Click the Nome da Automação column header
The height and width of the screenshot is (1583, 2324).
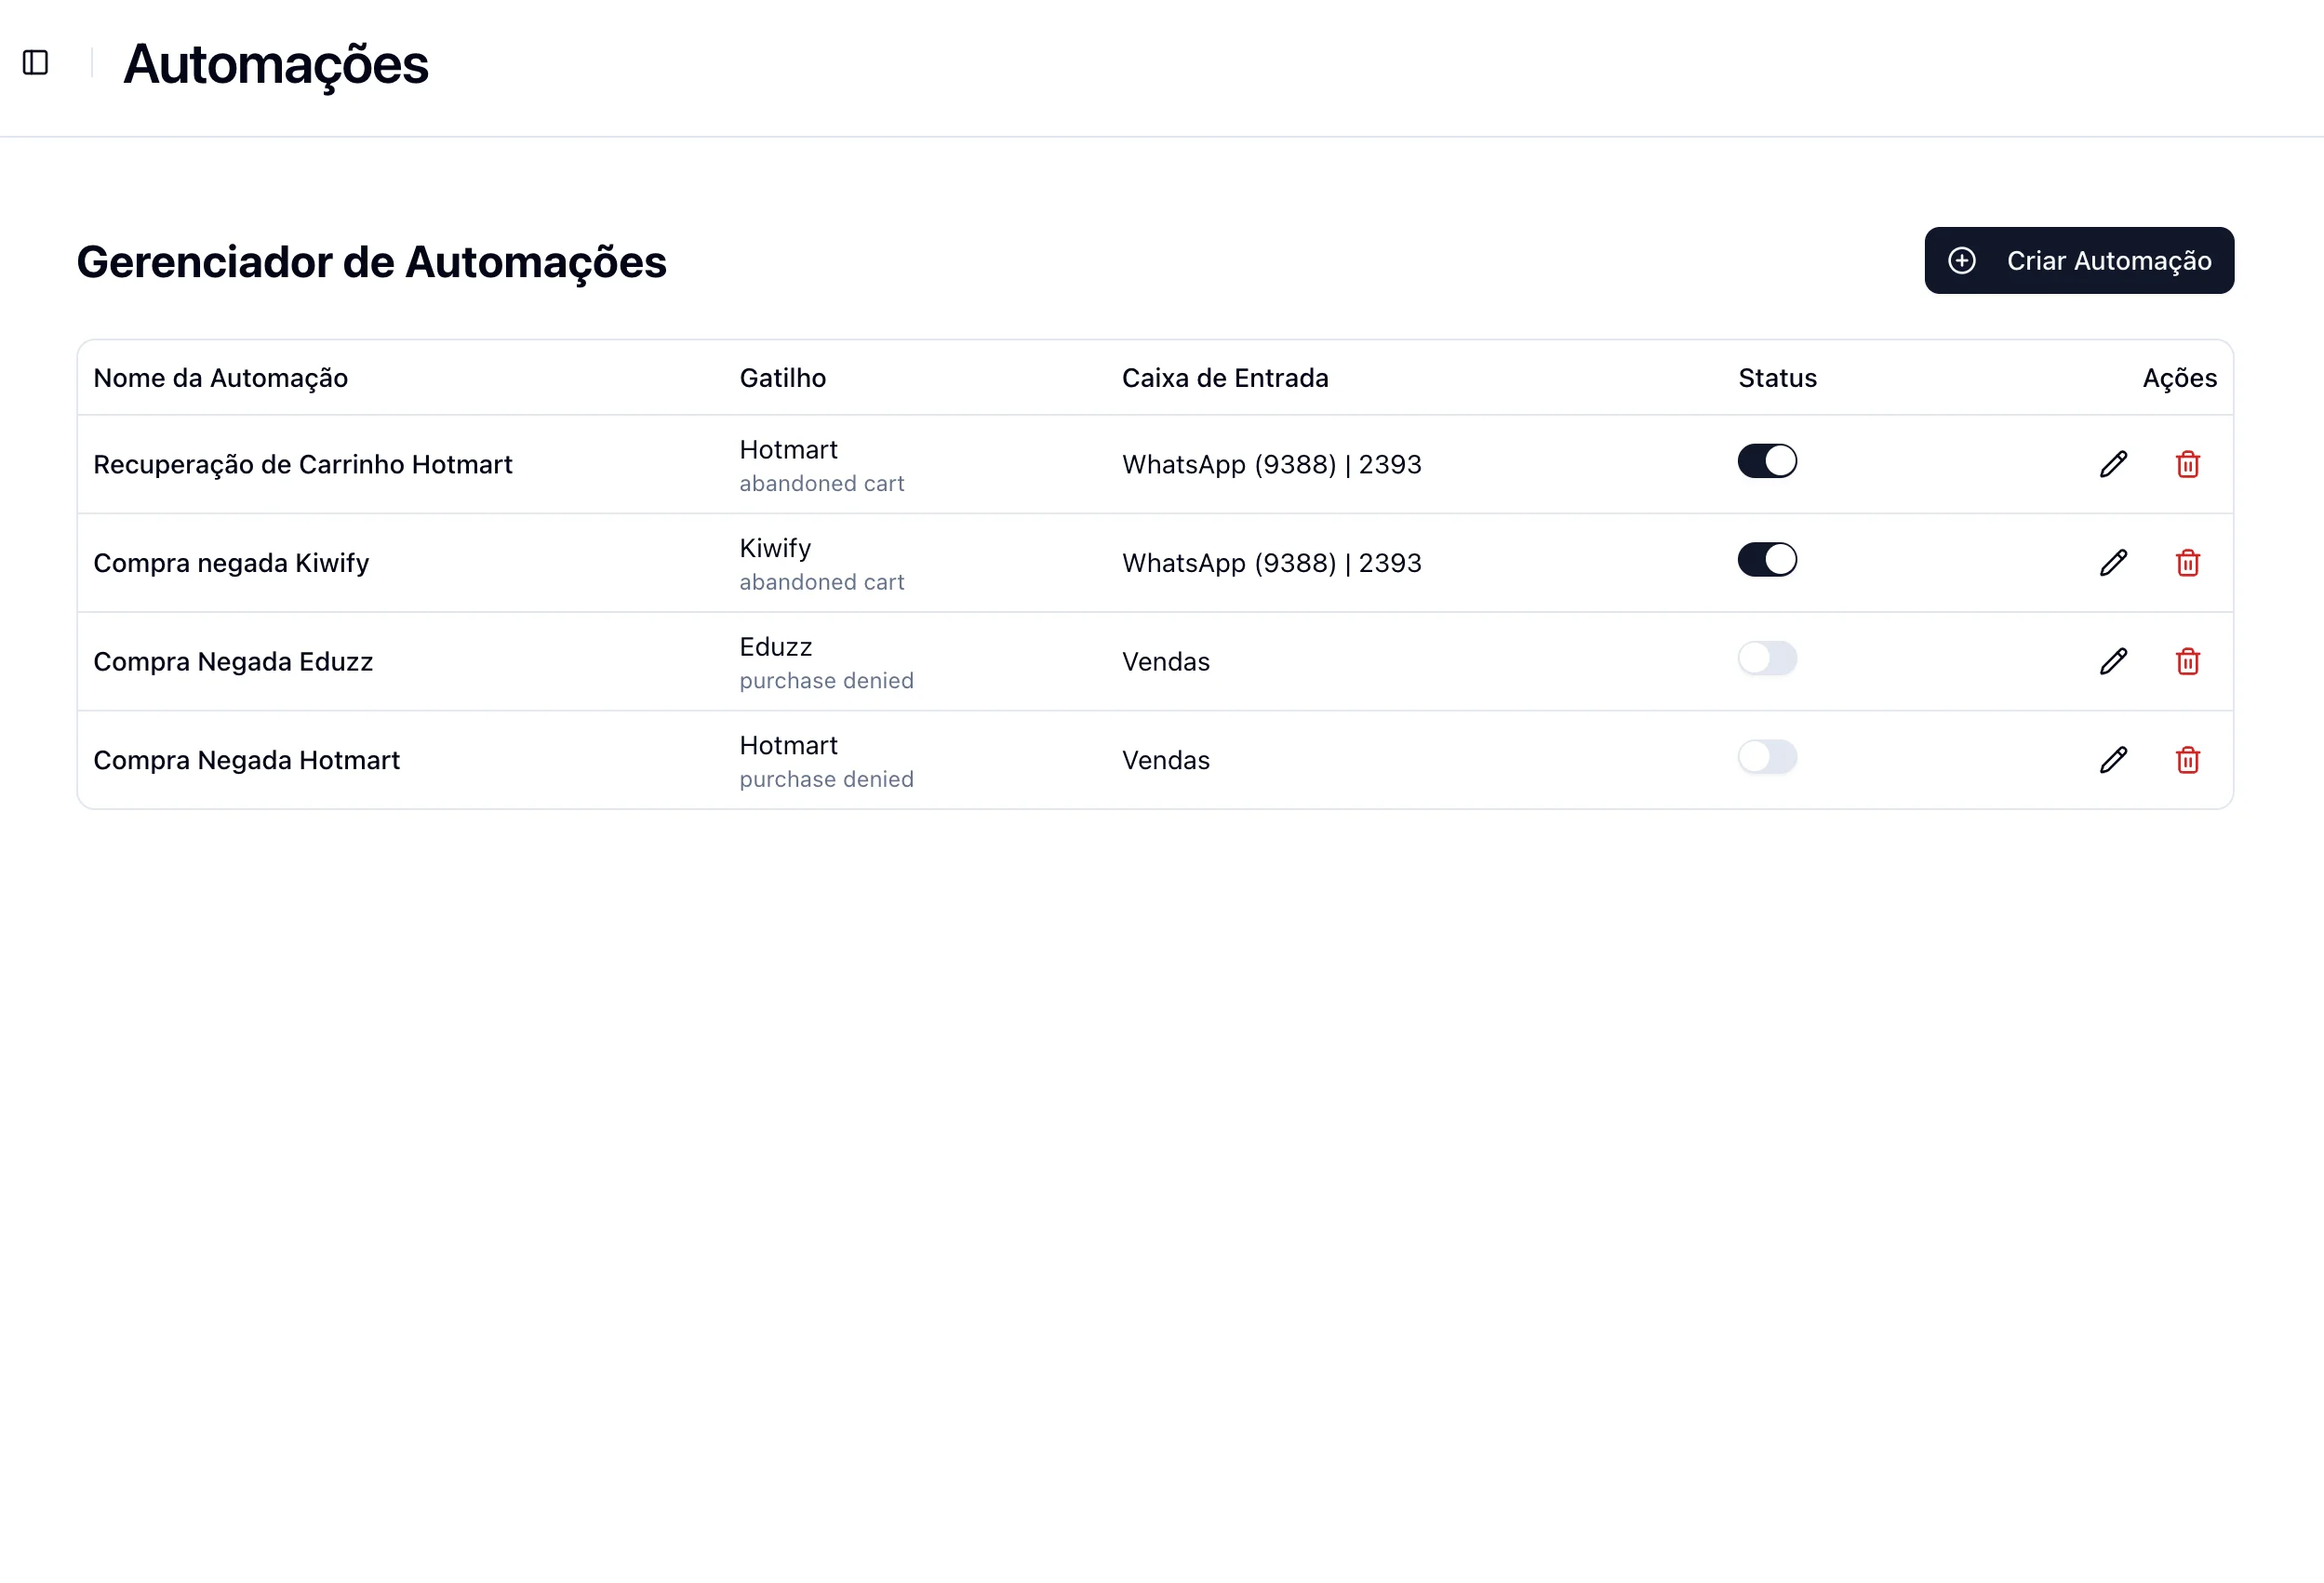coord(221,378)
